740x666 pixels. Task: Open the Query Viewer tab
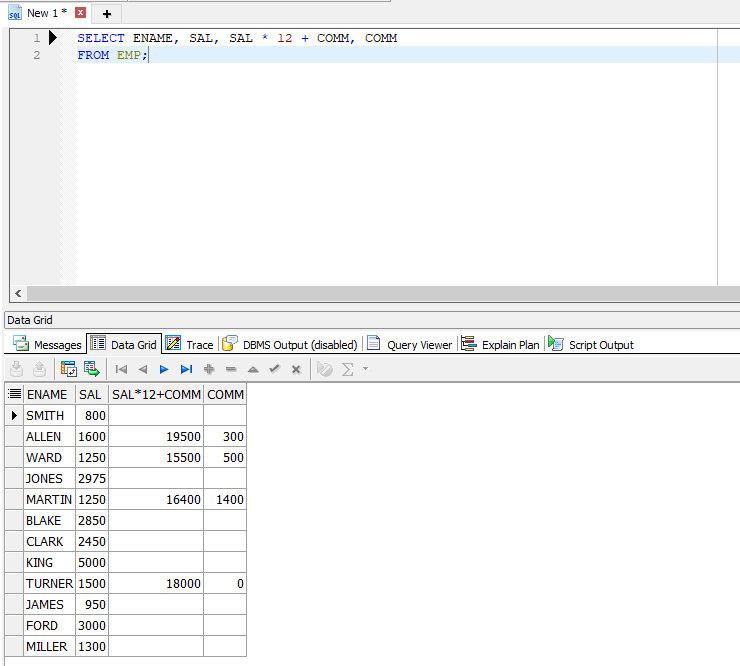pyautogui.click(x=410, y=345)
